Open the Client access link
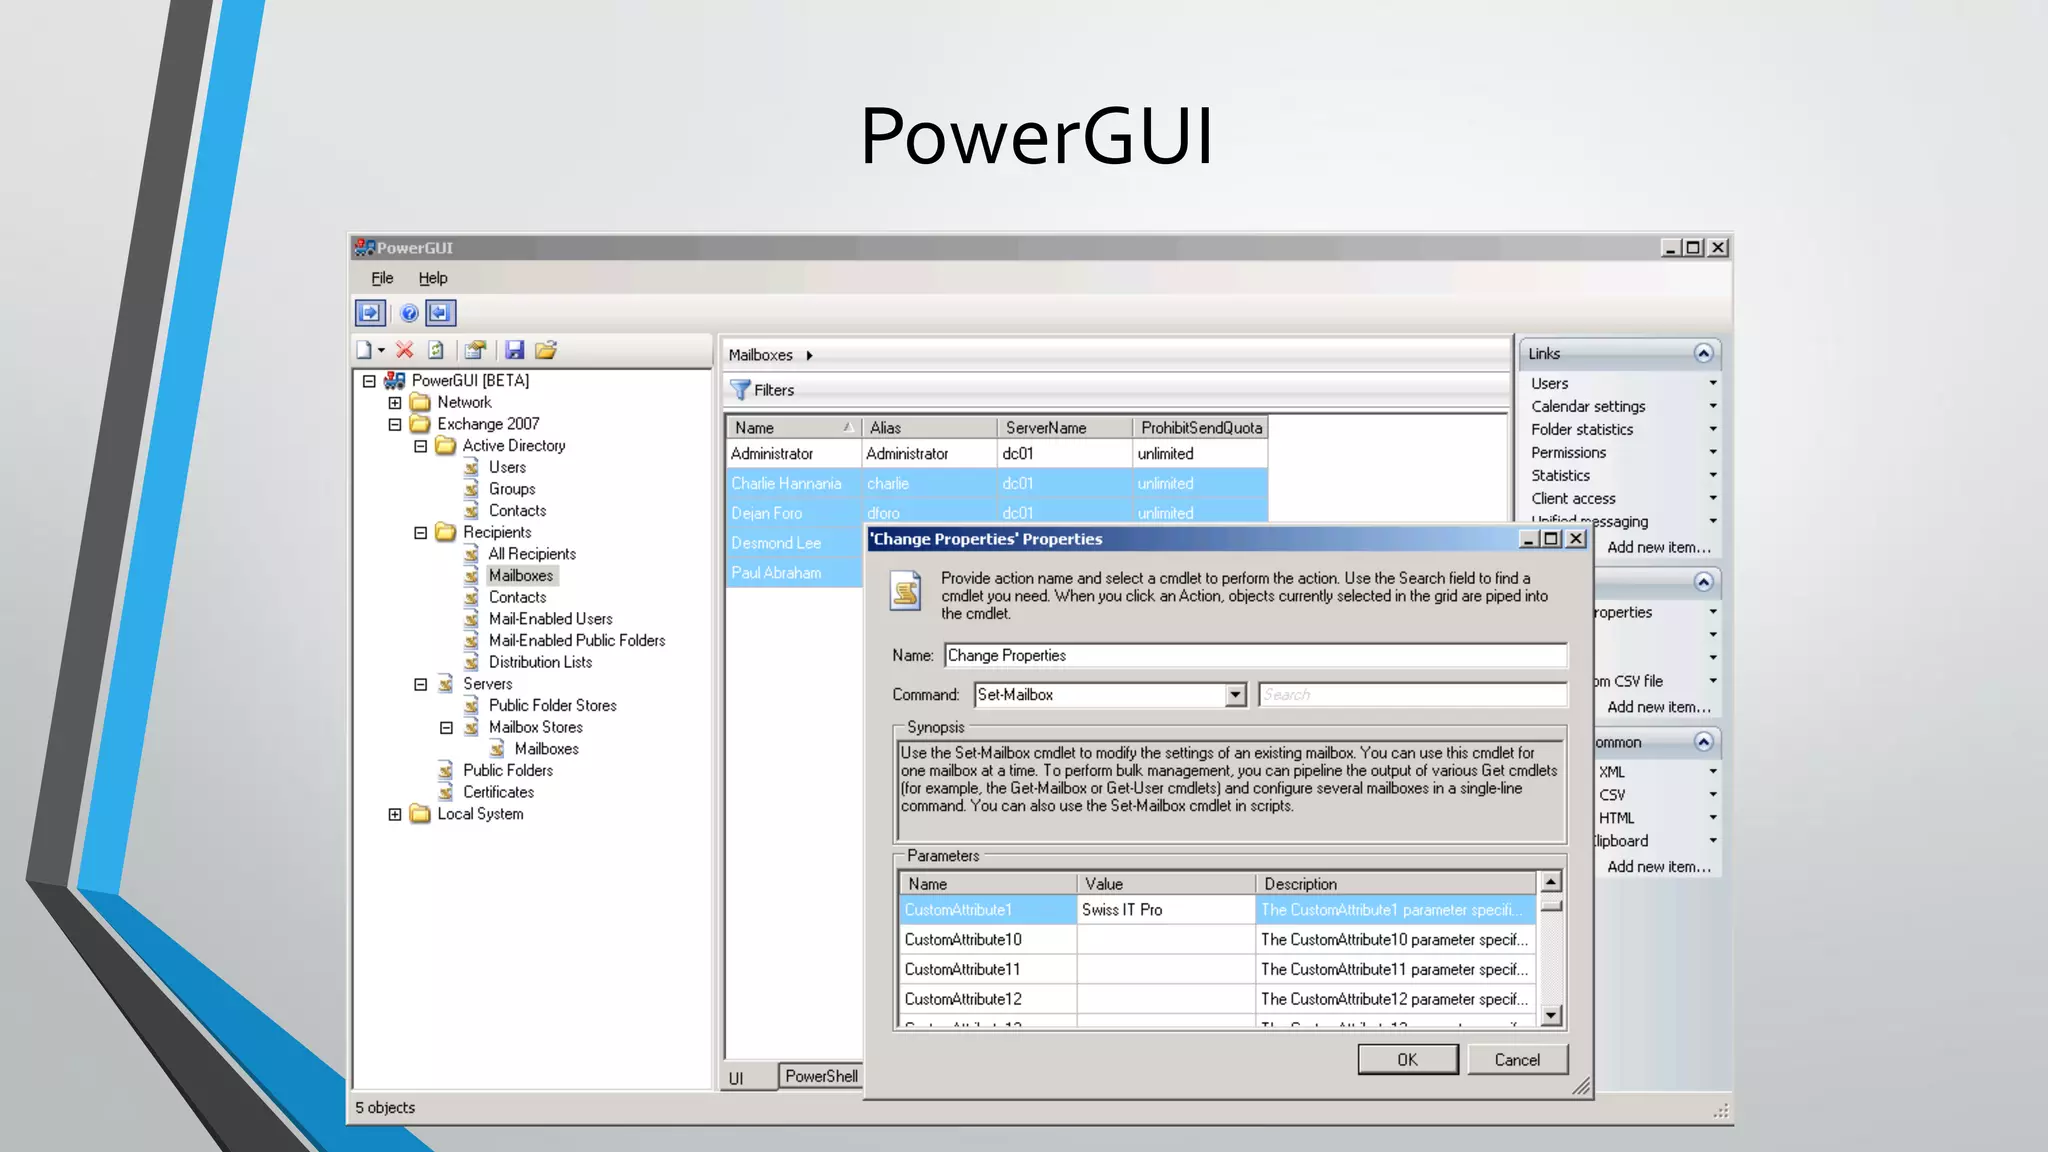Screen dimensions: 2048x1152 coord(1573,498)
